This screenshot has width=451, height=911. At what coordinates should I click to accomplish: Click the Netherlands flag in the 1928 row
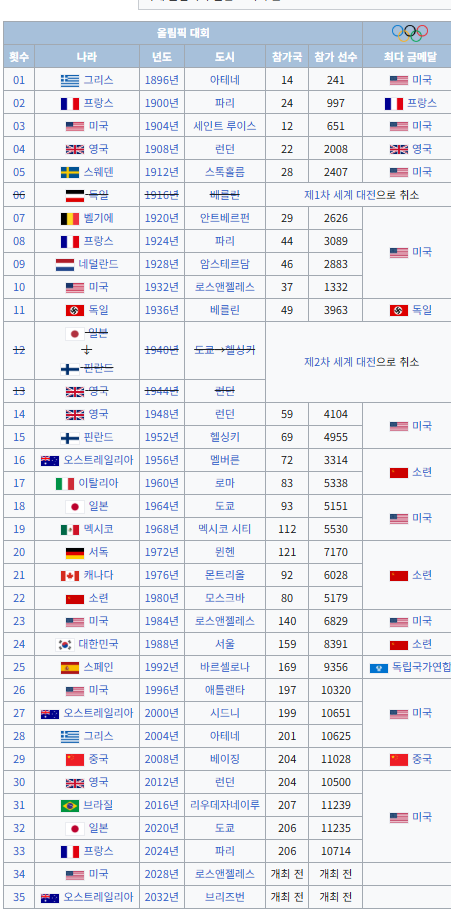point(65,264)
